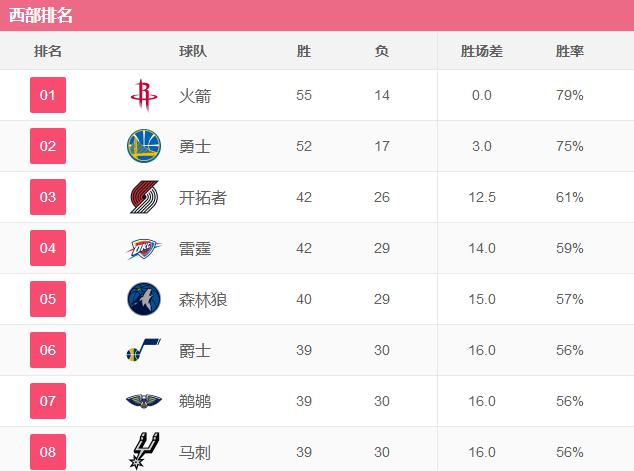Screen dimensions: 634x471
Task: Click the Pelicans team logo
Action: pos(144,402)
